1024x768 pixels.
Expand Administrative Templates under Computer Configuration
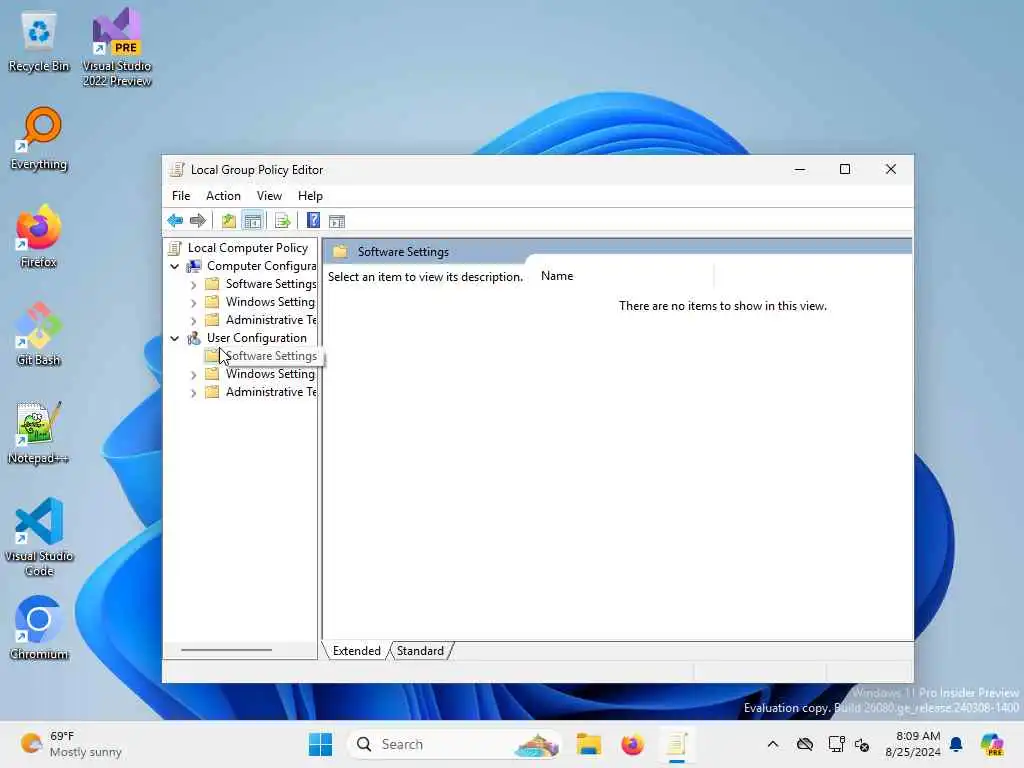pos(193,321)
